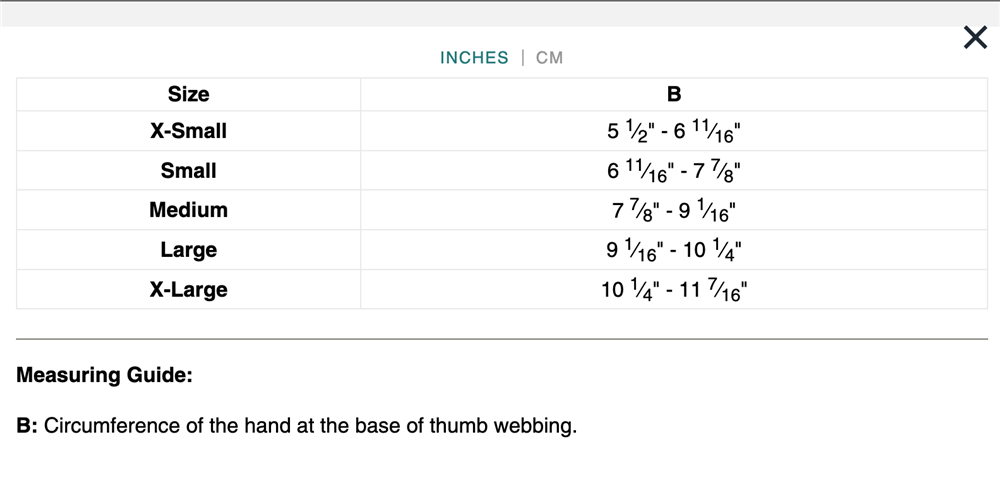Select the Large size row label
This screenshot has height=478, width=1000.
[188, 250]
